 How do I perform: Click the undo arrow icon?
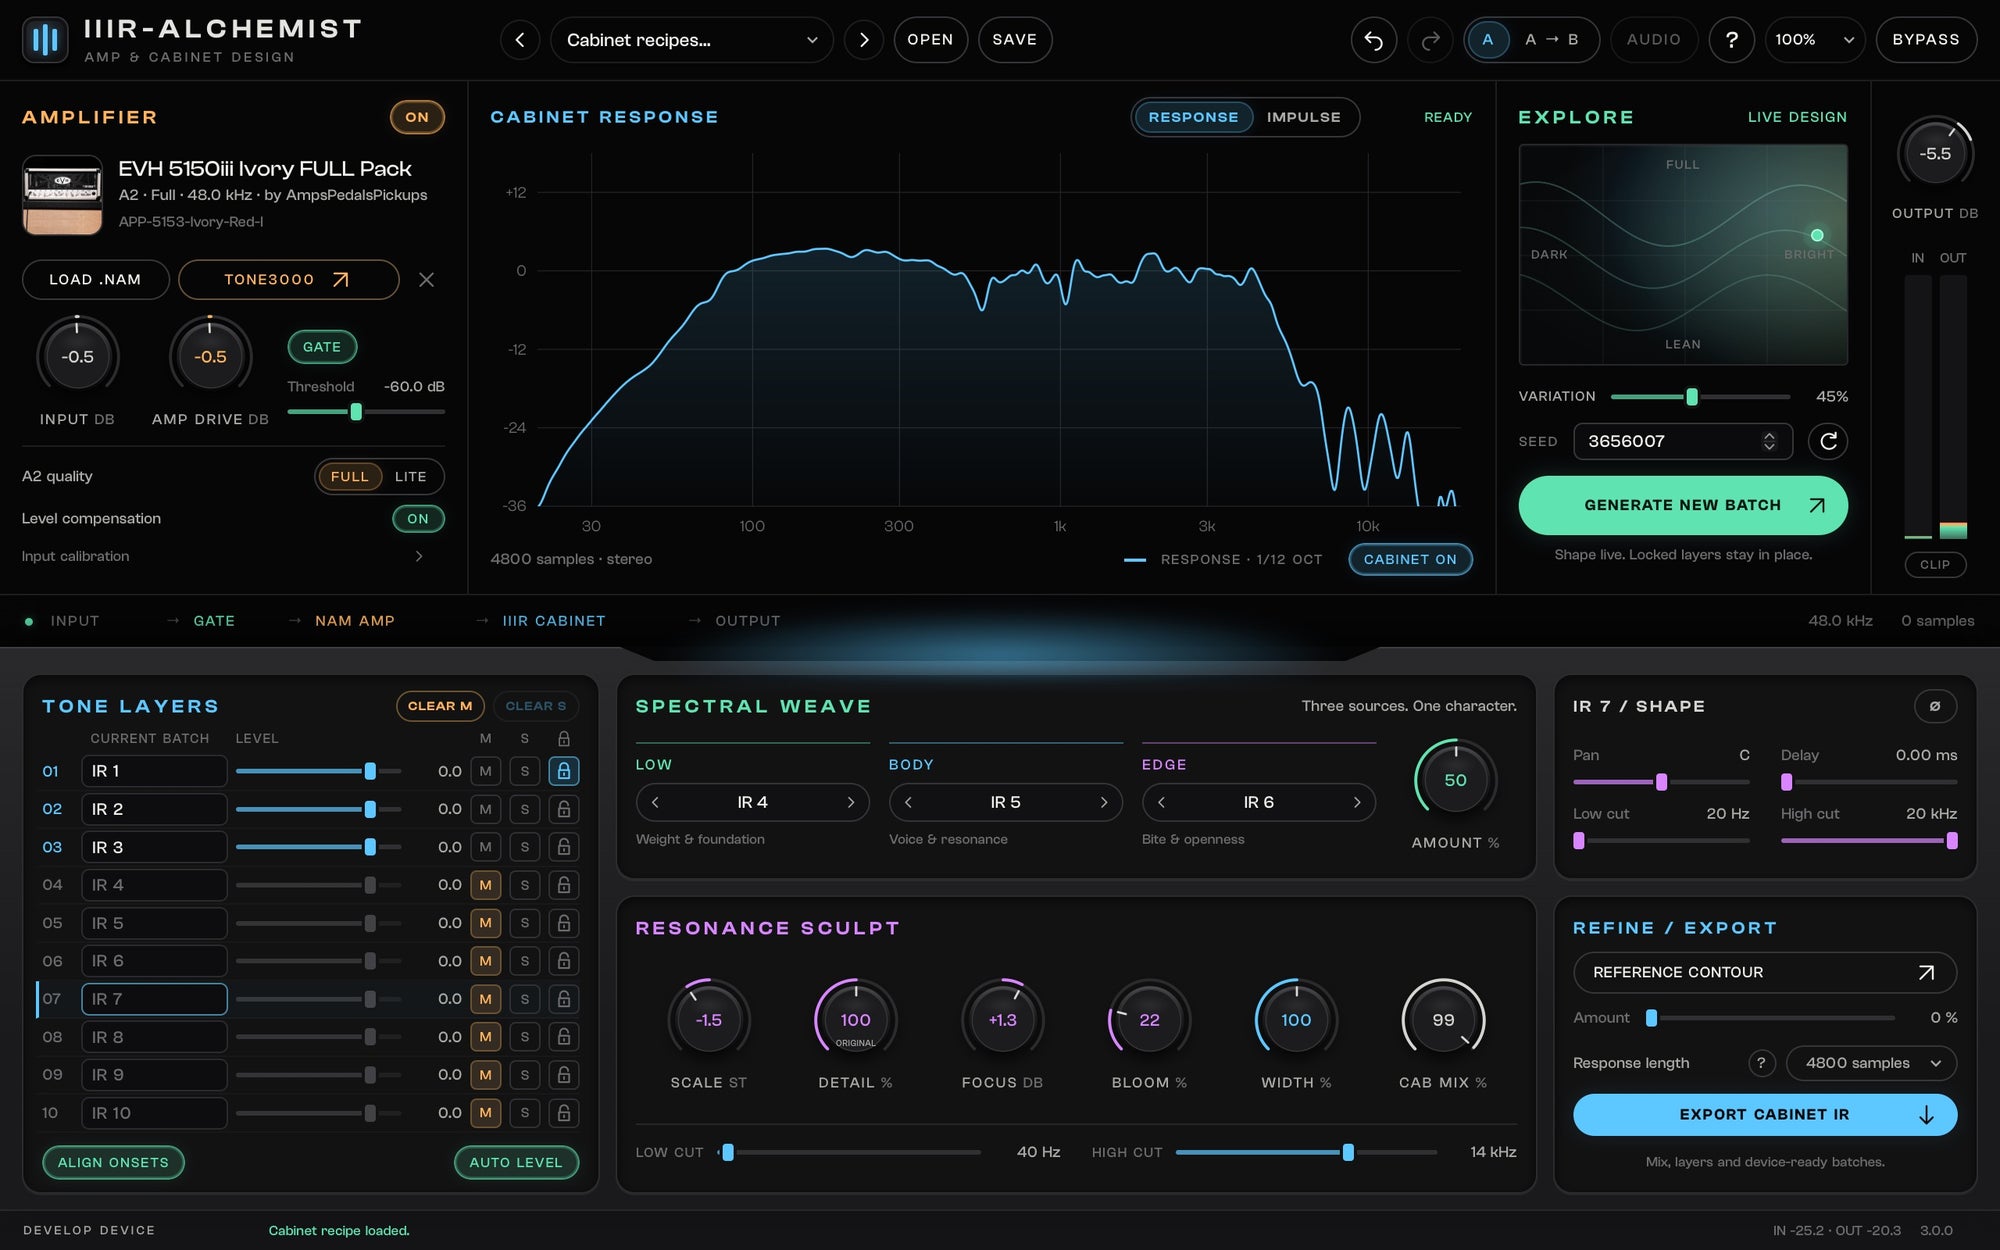click(1374, 40)
